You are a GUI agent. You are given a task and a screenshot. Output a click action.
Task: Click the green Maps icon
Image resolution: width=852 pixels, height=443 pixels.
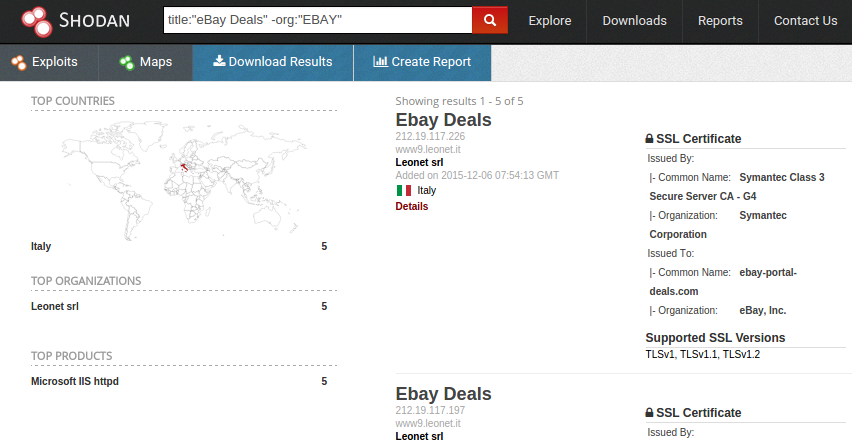coord(127,63)
